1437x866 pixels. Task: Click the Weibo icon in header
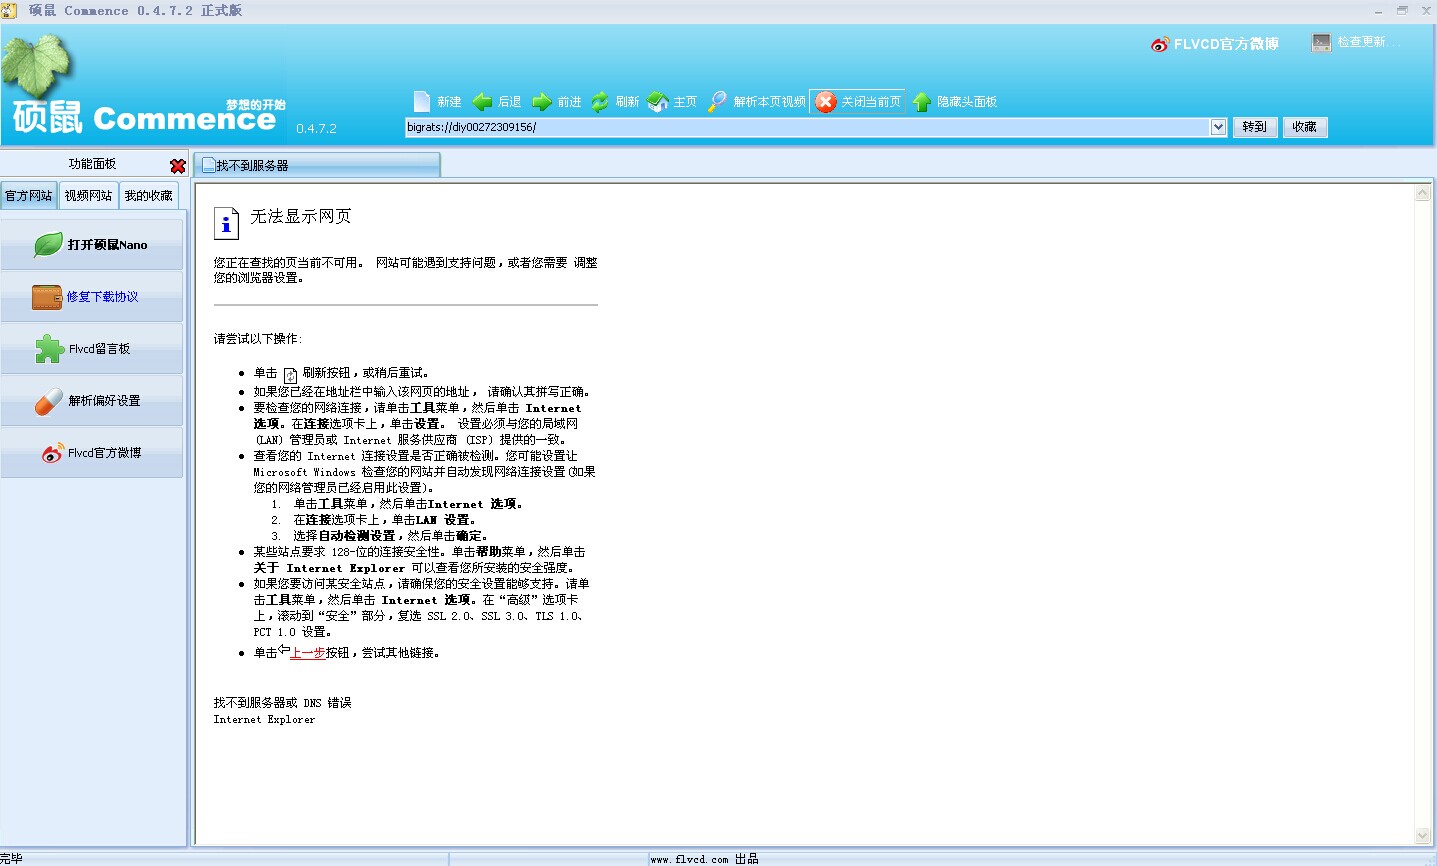[x=1160, y=44]
